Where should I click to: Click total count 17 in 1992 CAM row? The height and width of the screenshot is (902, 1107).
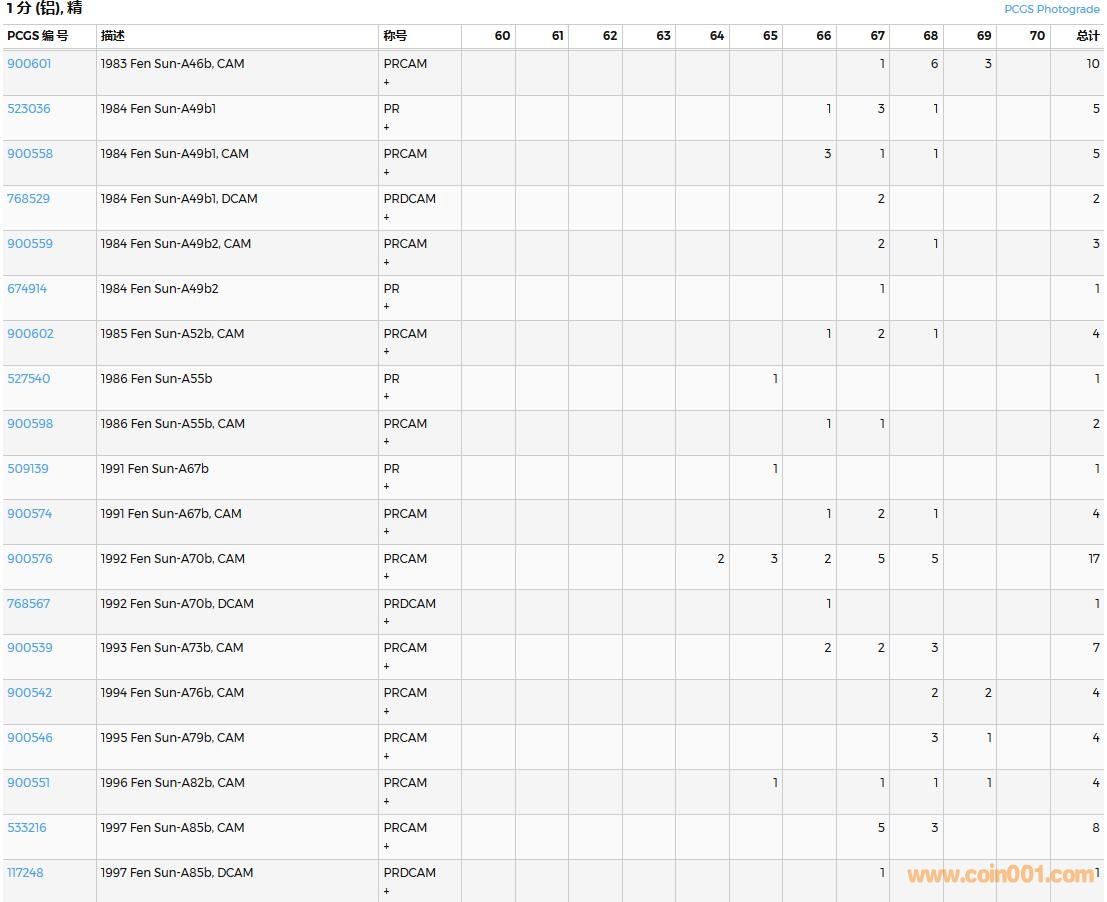click(x=1093, y=559)
